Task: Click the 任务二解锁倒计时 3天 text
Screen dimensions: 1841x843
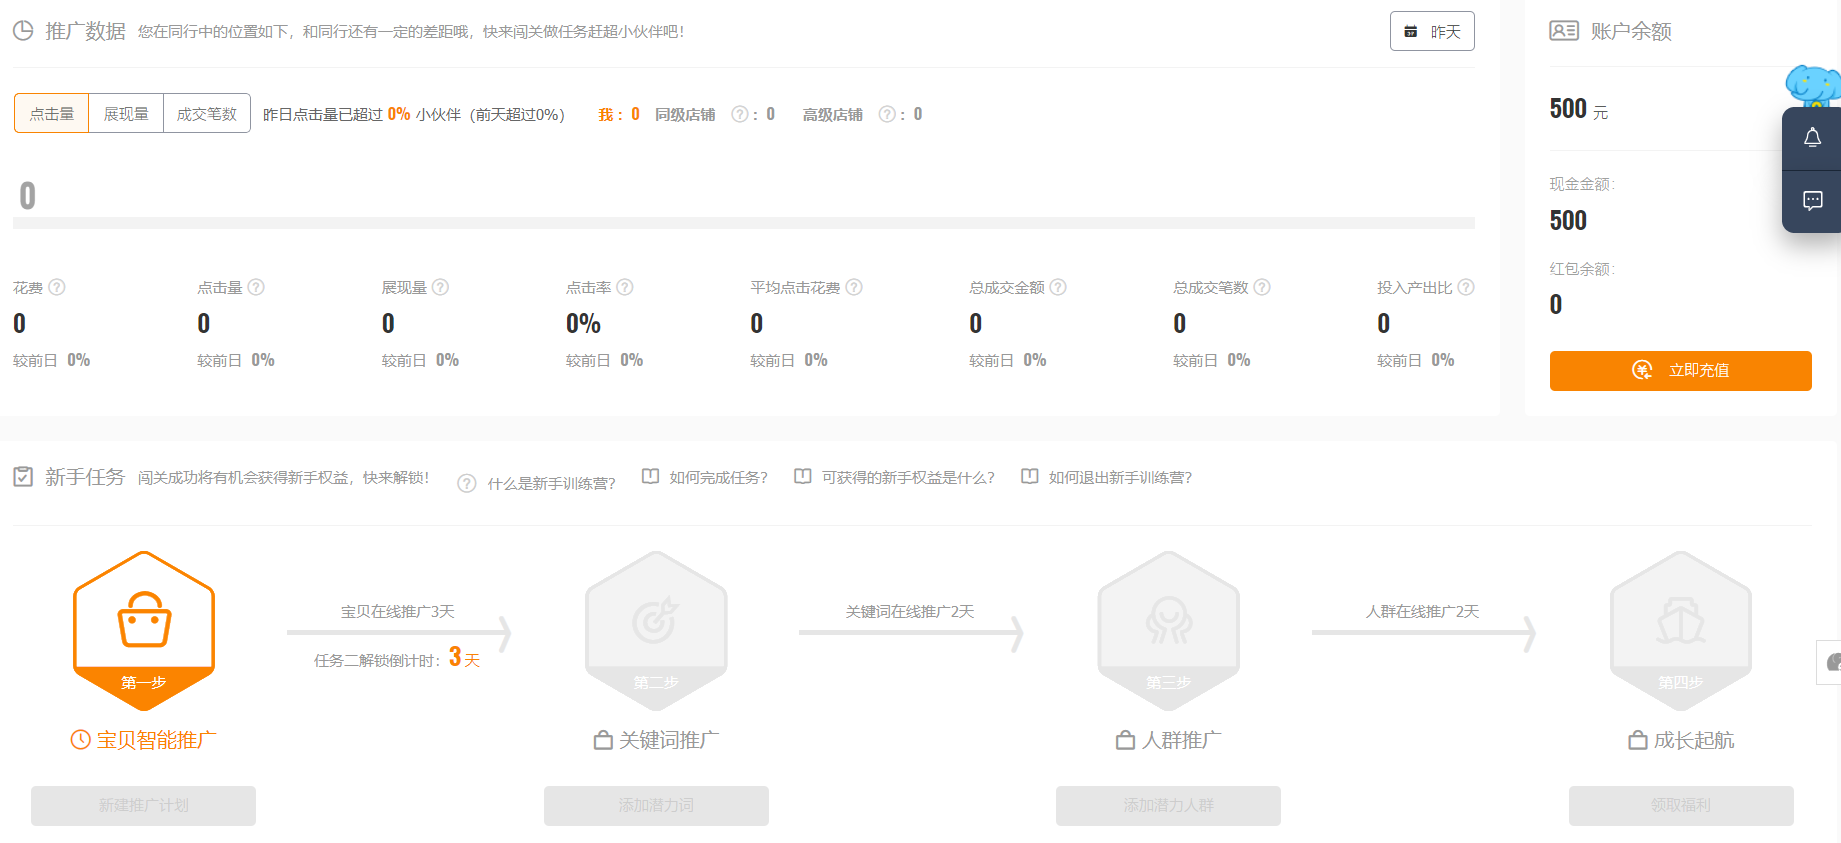Action: [x=397, y=658]
